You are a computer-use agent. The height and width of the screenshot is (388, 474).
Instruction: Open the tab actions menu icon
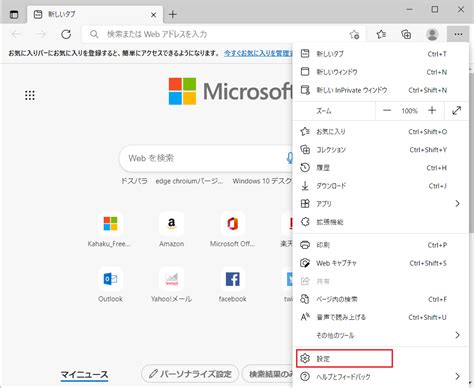pos(14,14)
